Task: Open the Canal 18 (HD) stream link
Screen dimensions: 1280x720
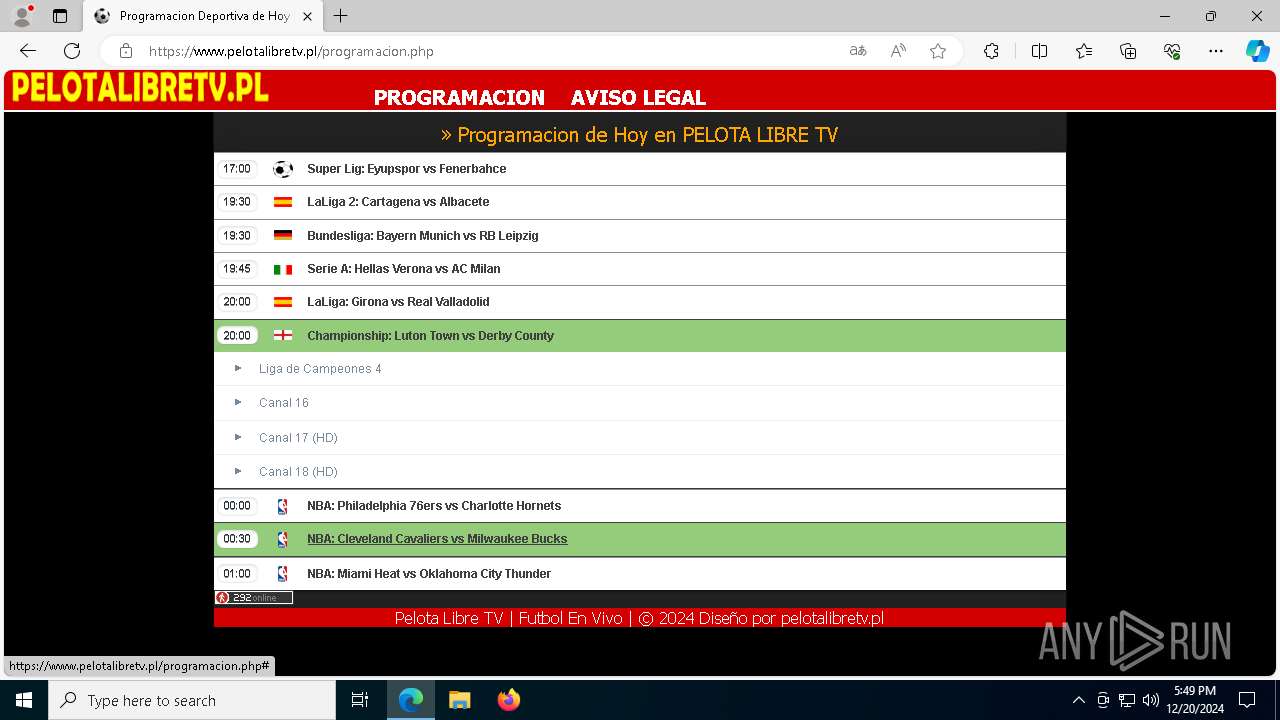Action: tap(298, 472)
